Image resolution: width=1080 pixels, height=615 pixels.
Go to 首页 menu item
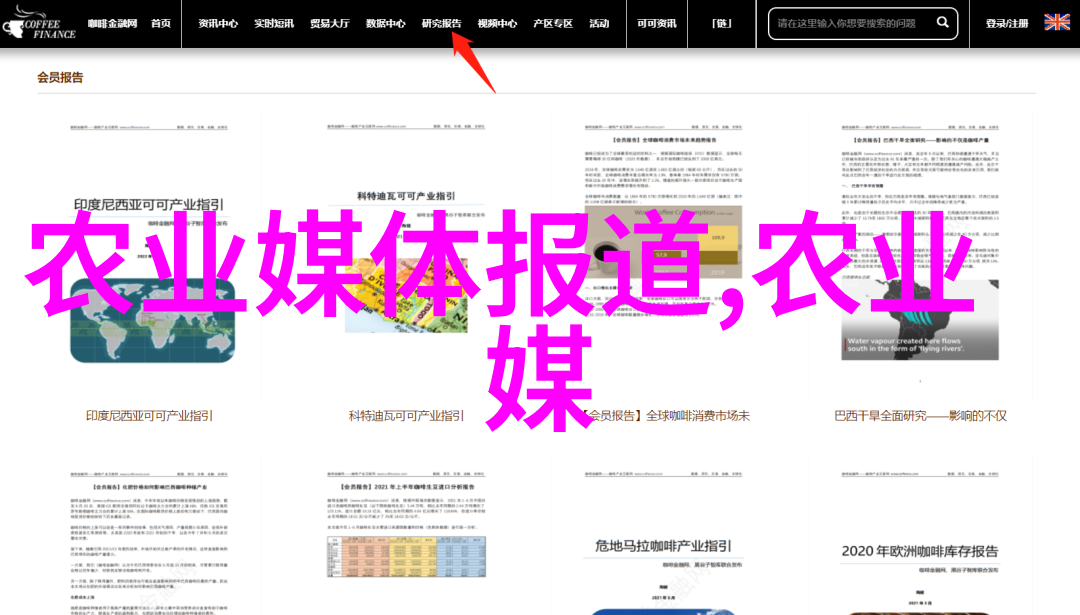[x=160, y=23]
